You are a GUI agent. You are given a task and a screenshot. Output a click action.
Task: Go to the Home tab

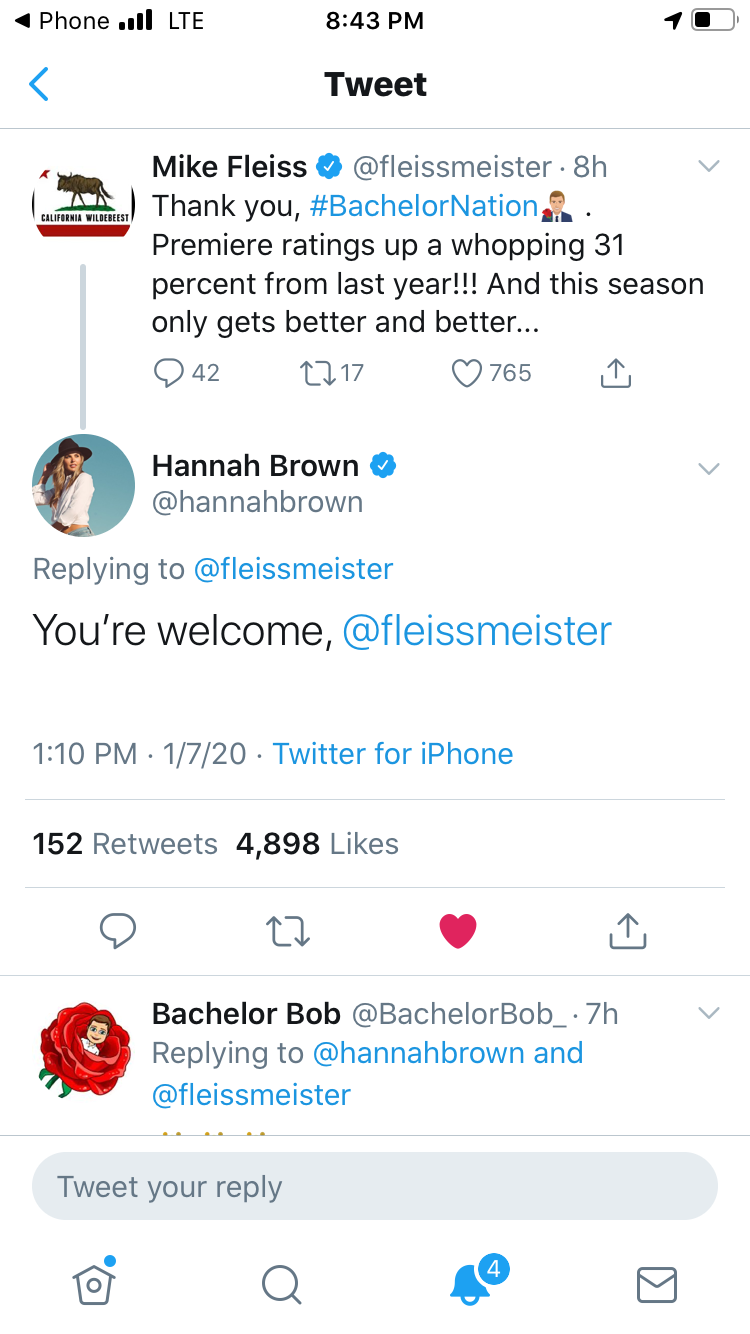94,1284
